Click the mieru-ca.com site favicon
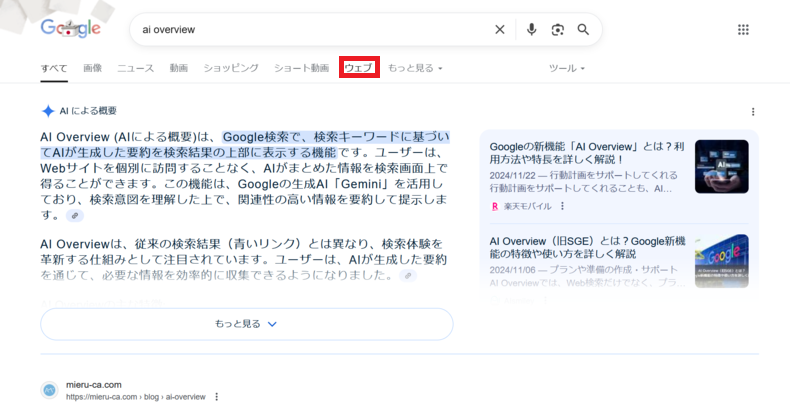The width and height of the screenshot is (790, 403). [x=49, y=390]
